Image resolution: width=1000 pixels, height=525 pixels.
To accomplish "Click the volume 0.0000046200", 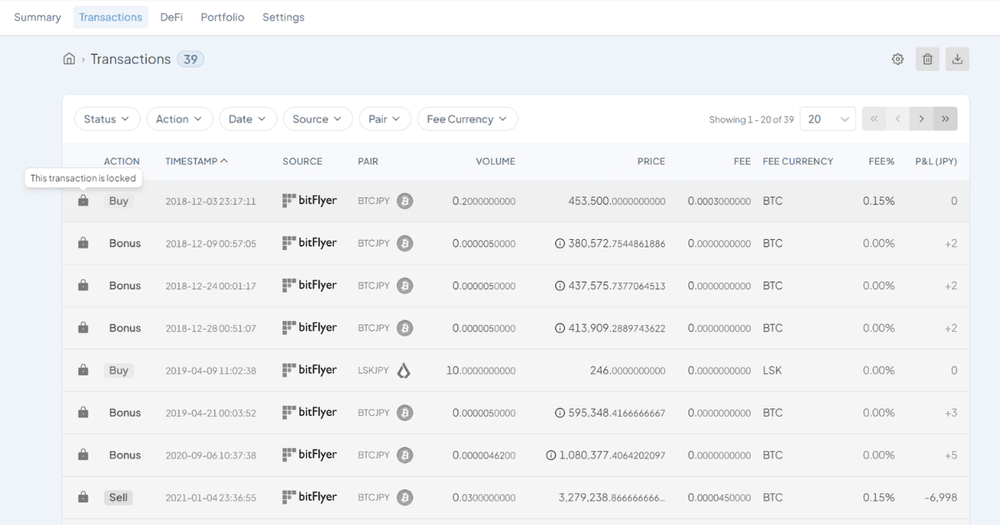I will pyautogui.click(x=483, y=455).
